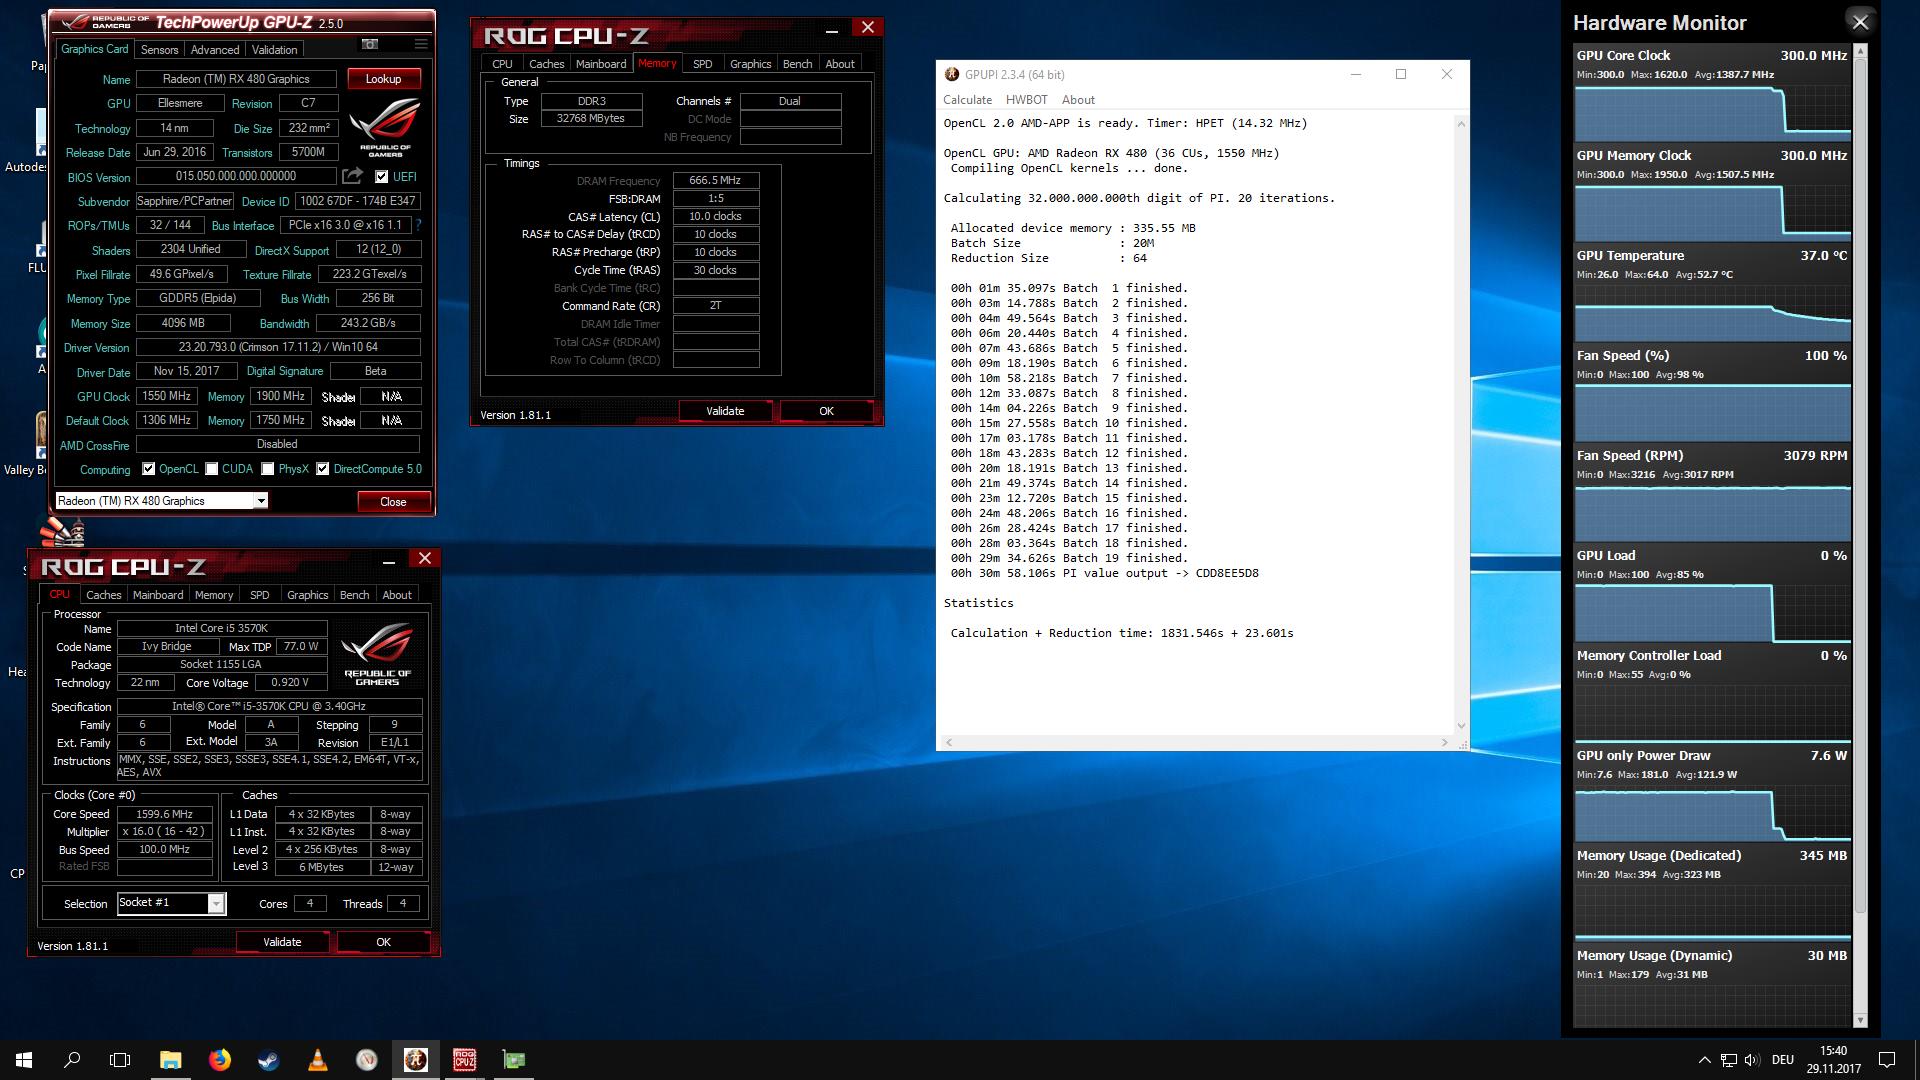Image resolution: width=1920 pixels, height=1080 pixels.
Task: Click the Close button in GPU-Z
Action: pyautogui.click(x=393, y=502)
